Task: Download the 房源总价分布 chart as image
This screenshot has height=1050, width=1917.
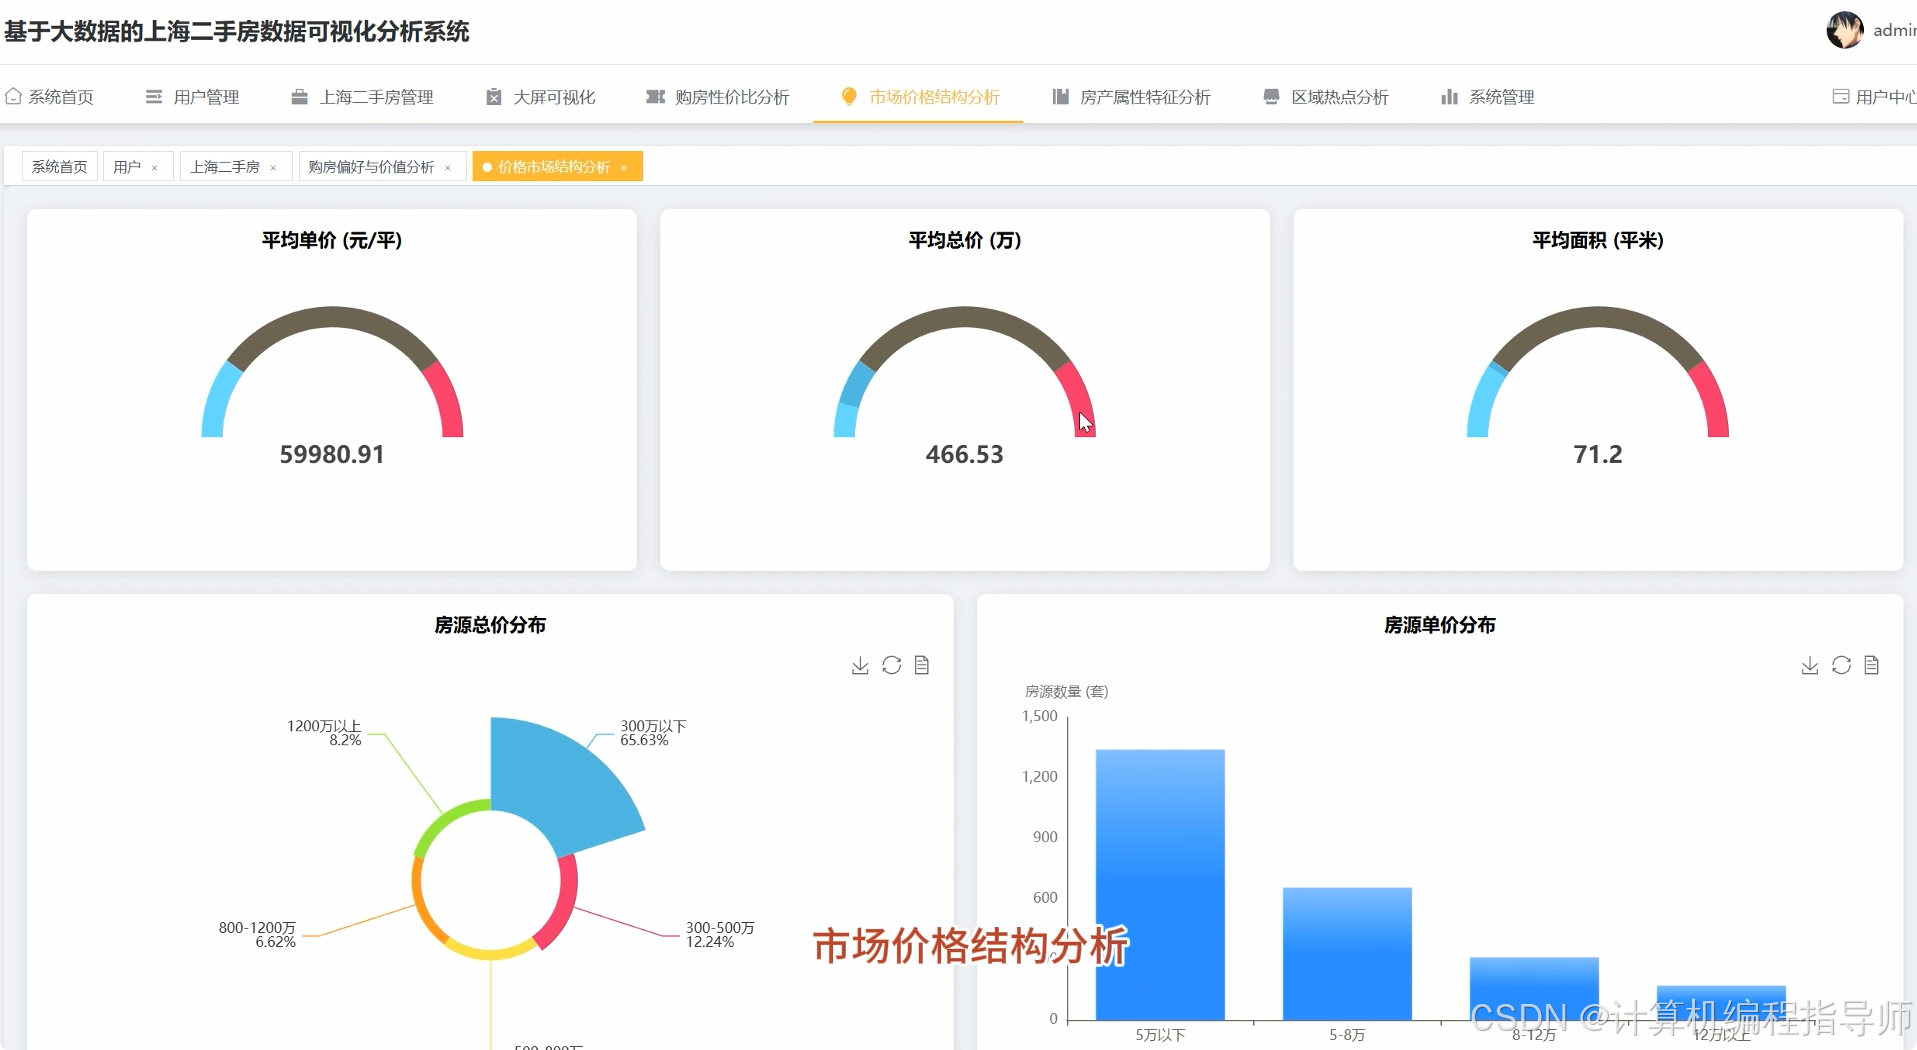Action: 859,664
